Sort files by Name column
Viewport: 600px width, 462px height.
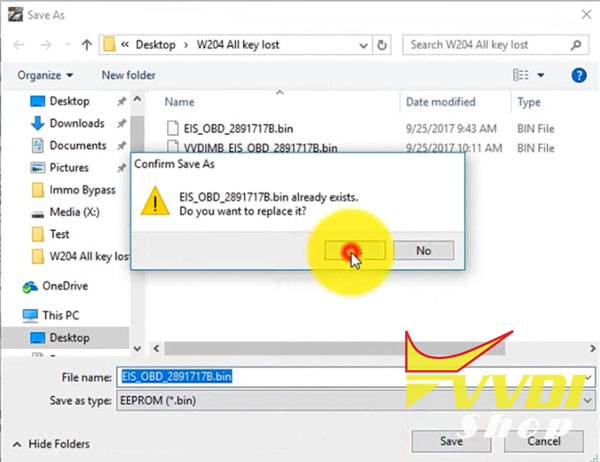tap(179, 102)
